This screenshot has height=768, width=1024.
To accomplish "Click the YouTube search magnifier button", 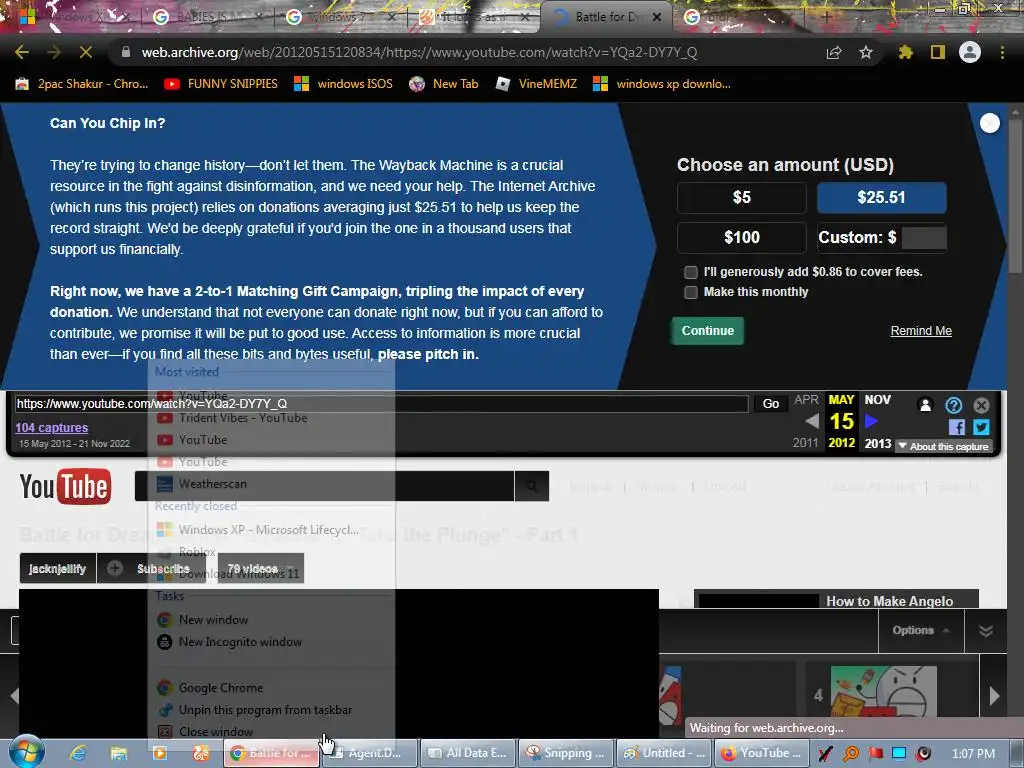I will pyautogui.click(x=532, y=486).
